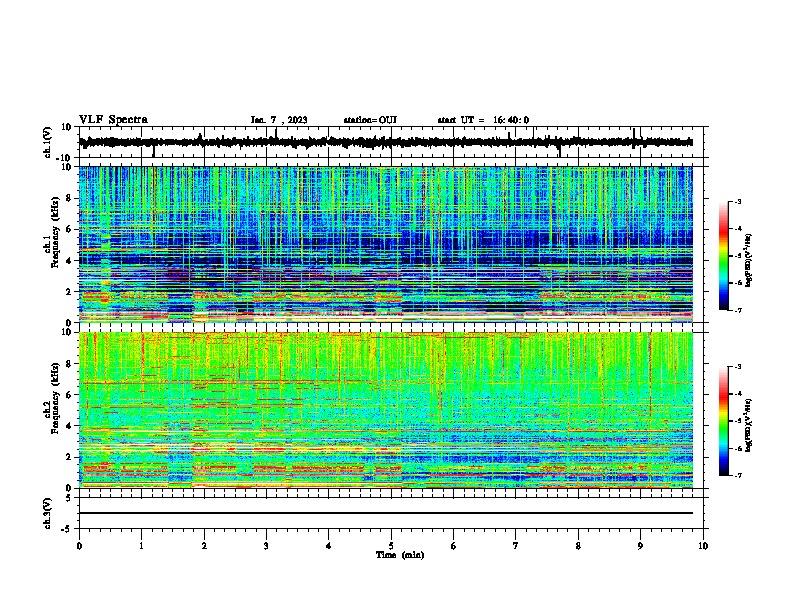
Task: Click time axis tick label "8"
Action: click(578, 546)
